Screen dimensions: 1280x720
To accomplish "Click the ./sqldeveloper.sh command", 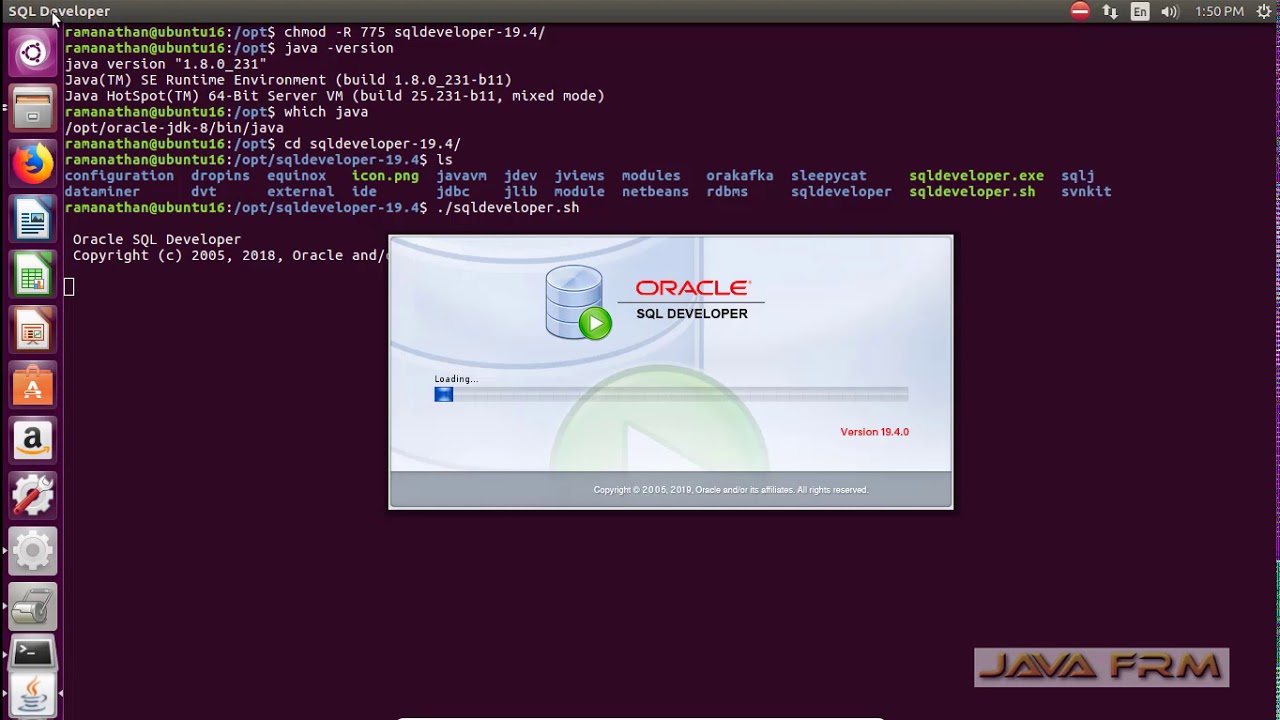I will pyautogui.click(x=507, y=208).
